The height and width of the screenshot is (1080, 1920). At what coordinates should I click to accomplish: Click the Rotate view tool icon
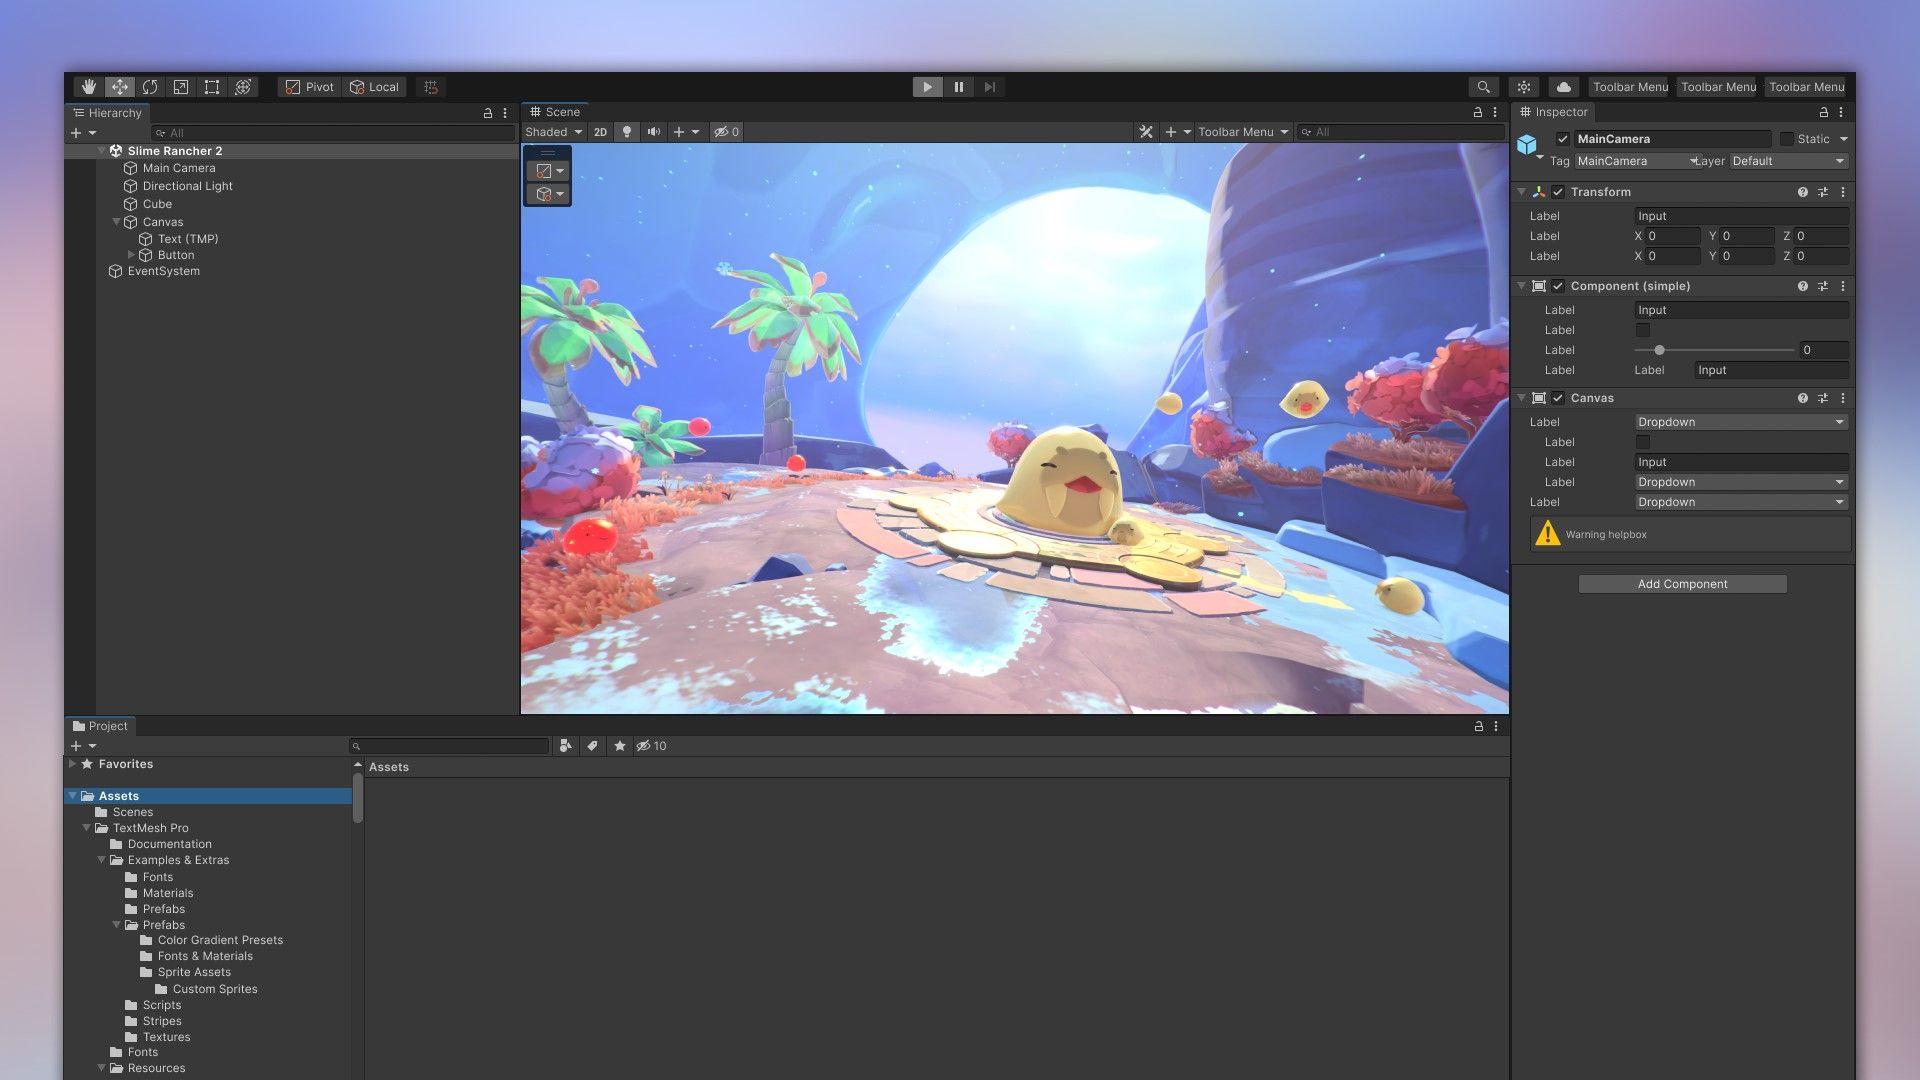click(x=149, y=86)
